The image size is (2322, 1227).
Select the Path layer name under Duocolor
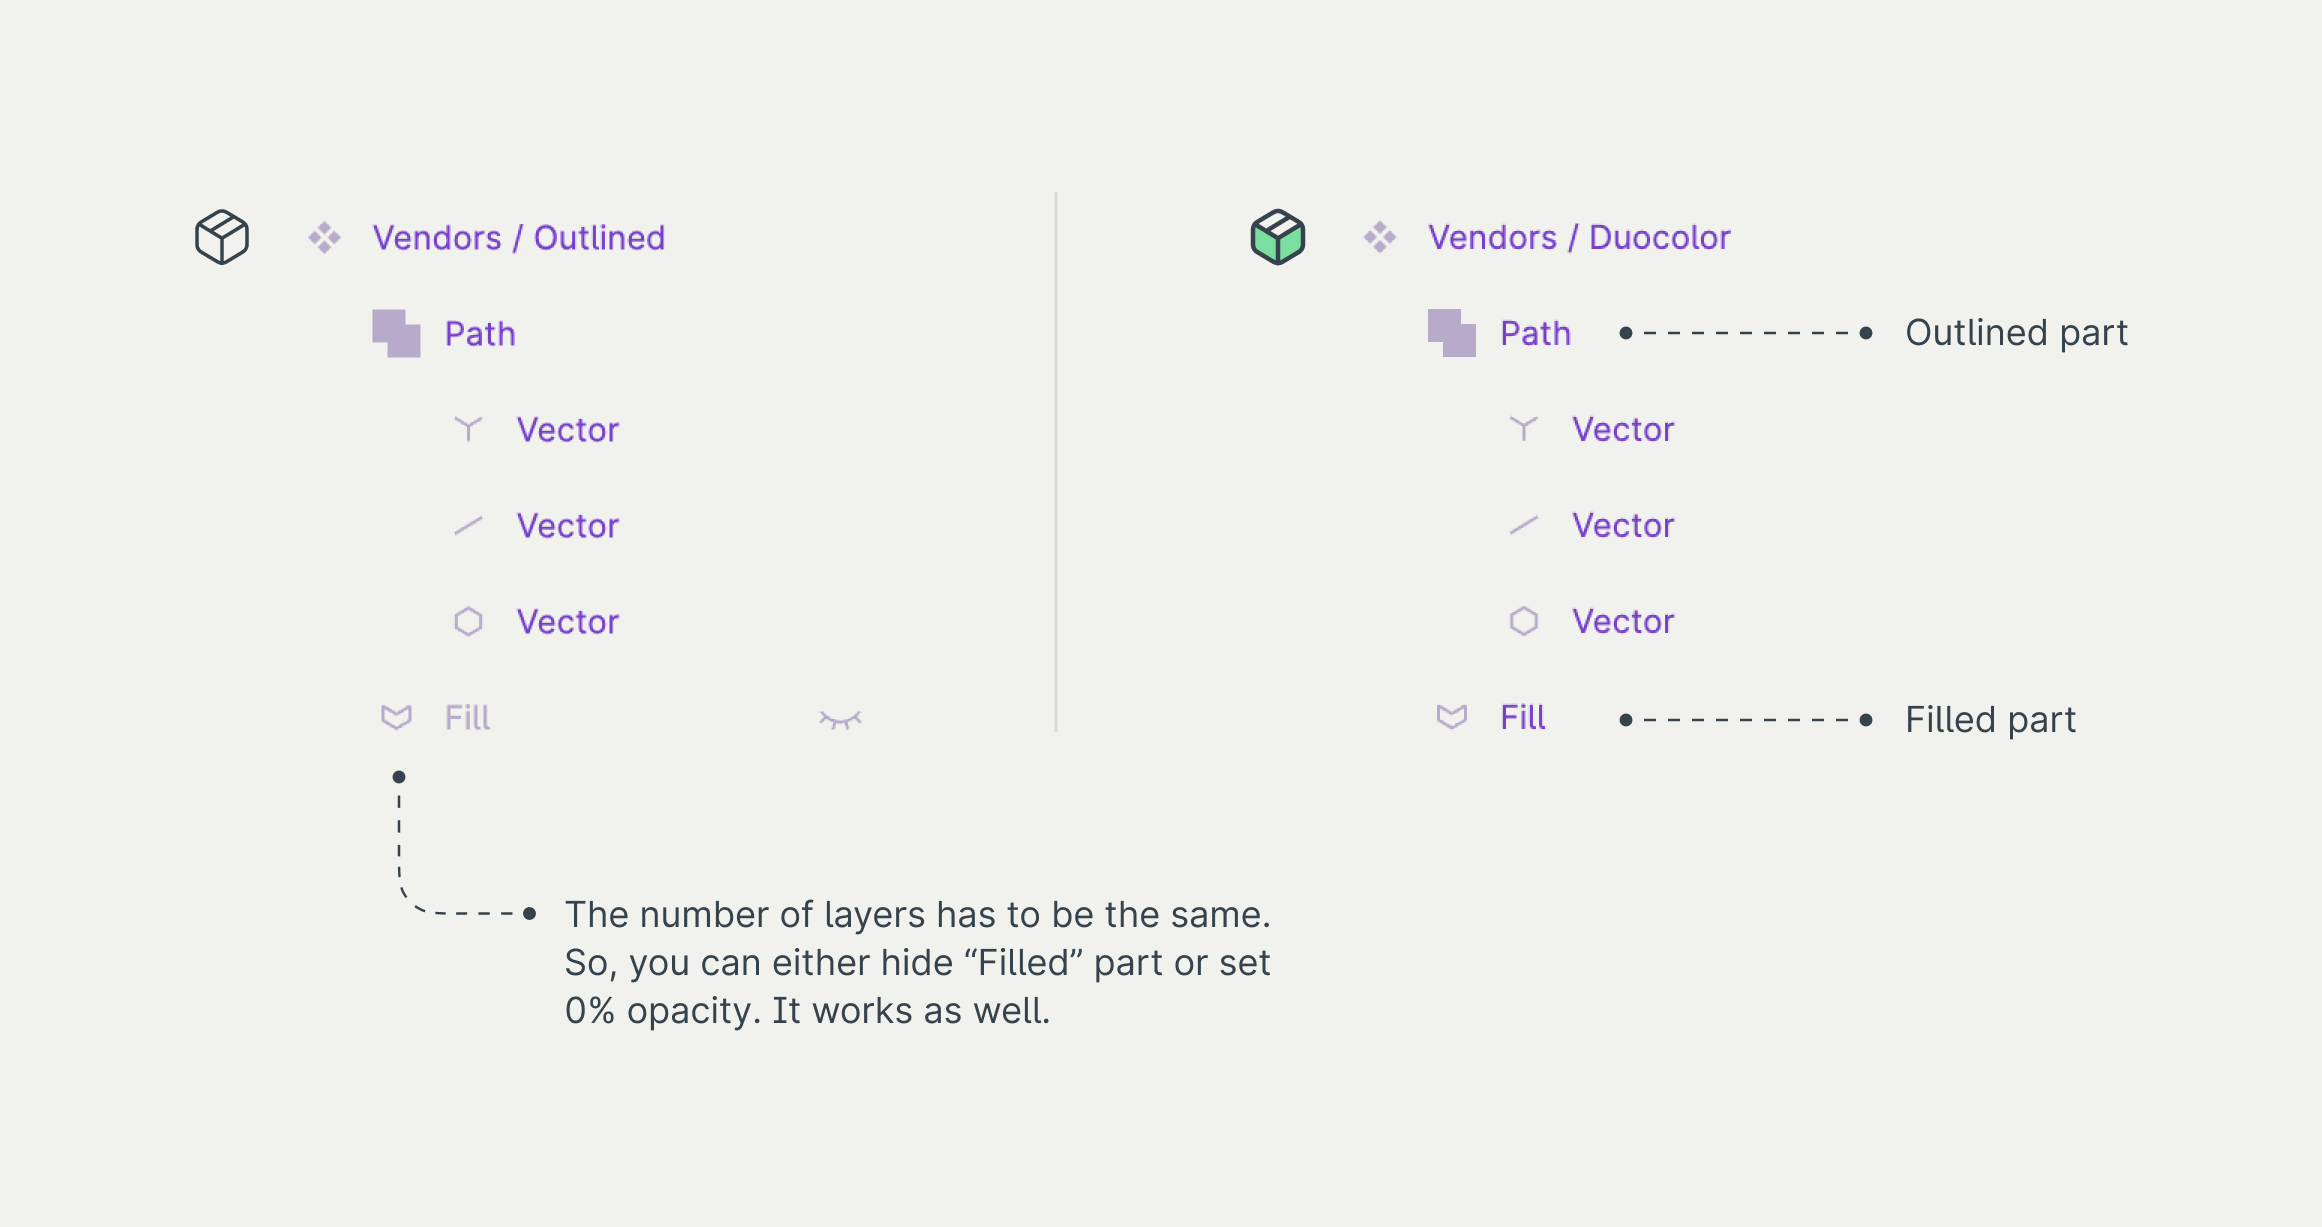1535,334
